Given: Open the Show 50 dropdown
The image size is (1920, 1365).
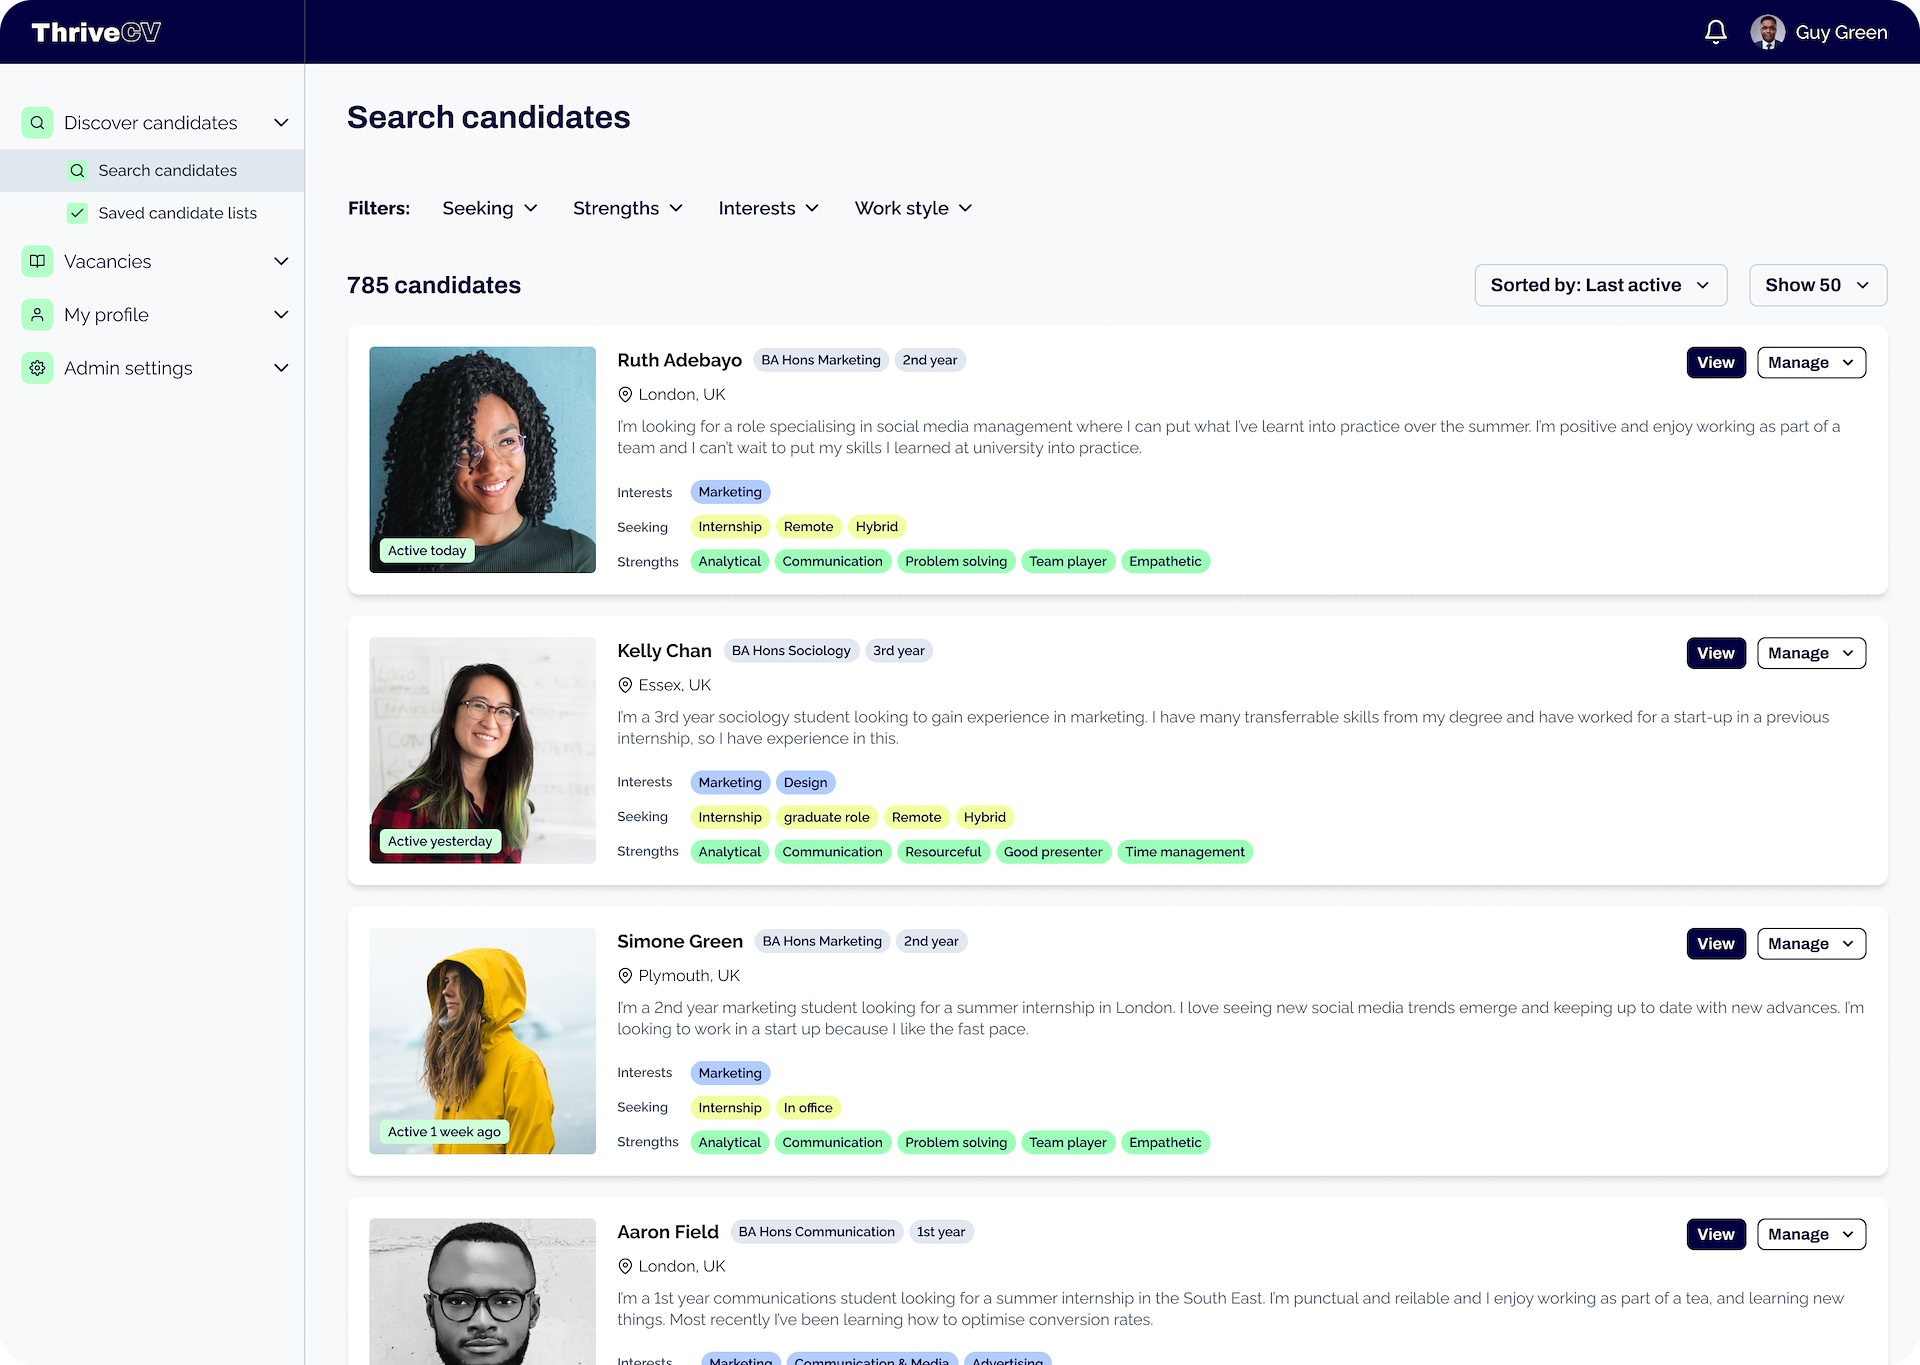Looking at the screenshot, I should [1817, 285].
